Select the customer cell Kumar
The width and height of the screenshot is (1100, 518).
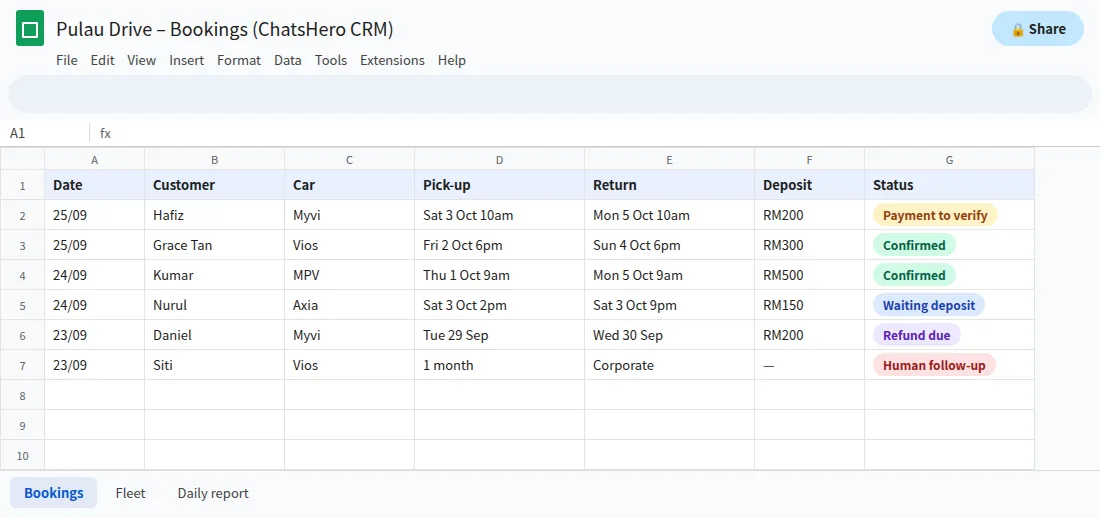(215, 275)
